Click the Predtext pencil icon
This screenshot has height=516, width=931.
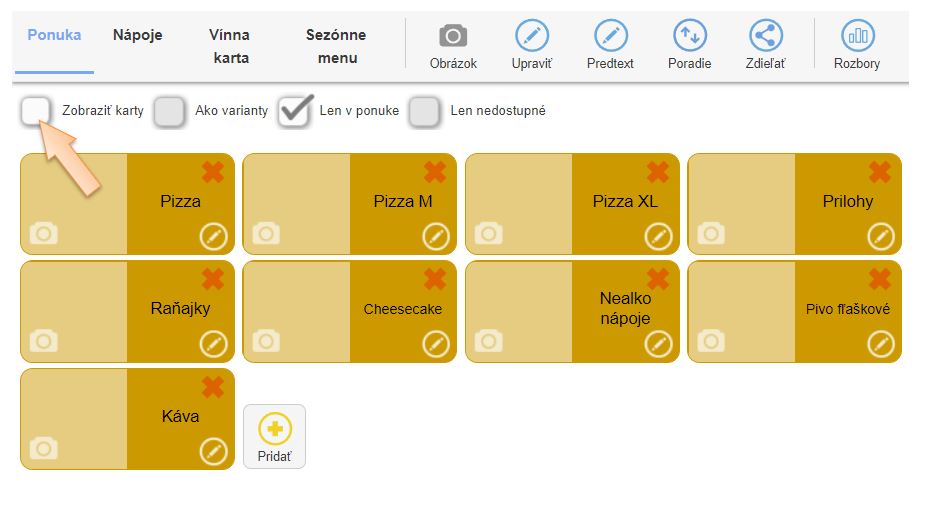click(610, 36)
